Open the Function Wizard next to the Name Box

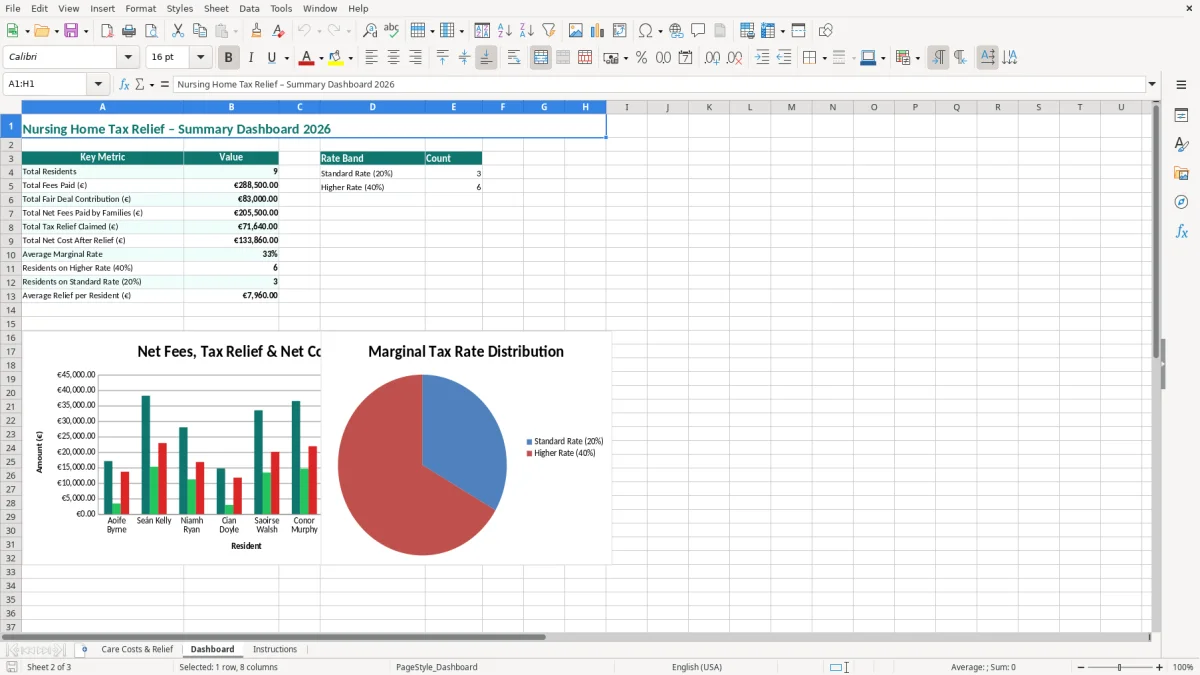(125, 84)
